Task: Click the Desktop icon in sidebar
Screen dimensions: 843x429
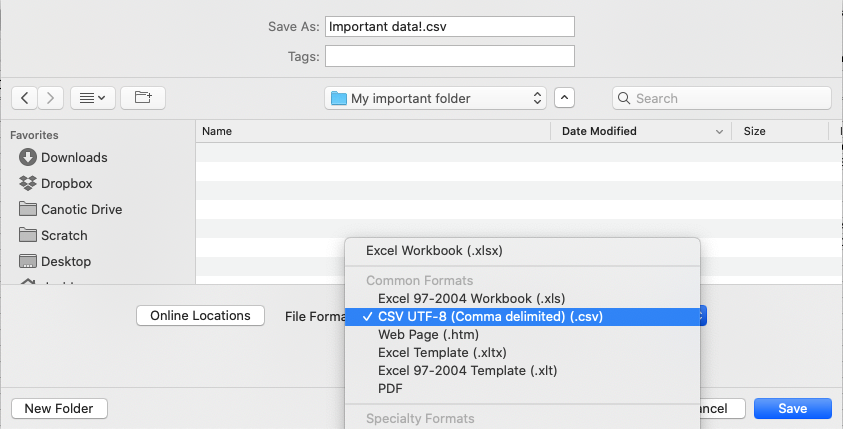Action: coord(27,261)
